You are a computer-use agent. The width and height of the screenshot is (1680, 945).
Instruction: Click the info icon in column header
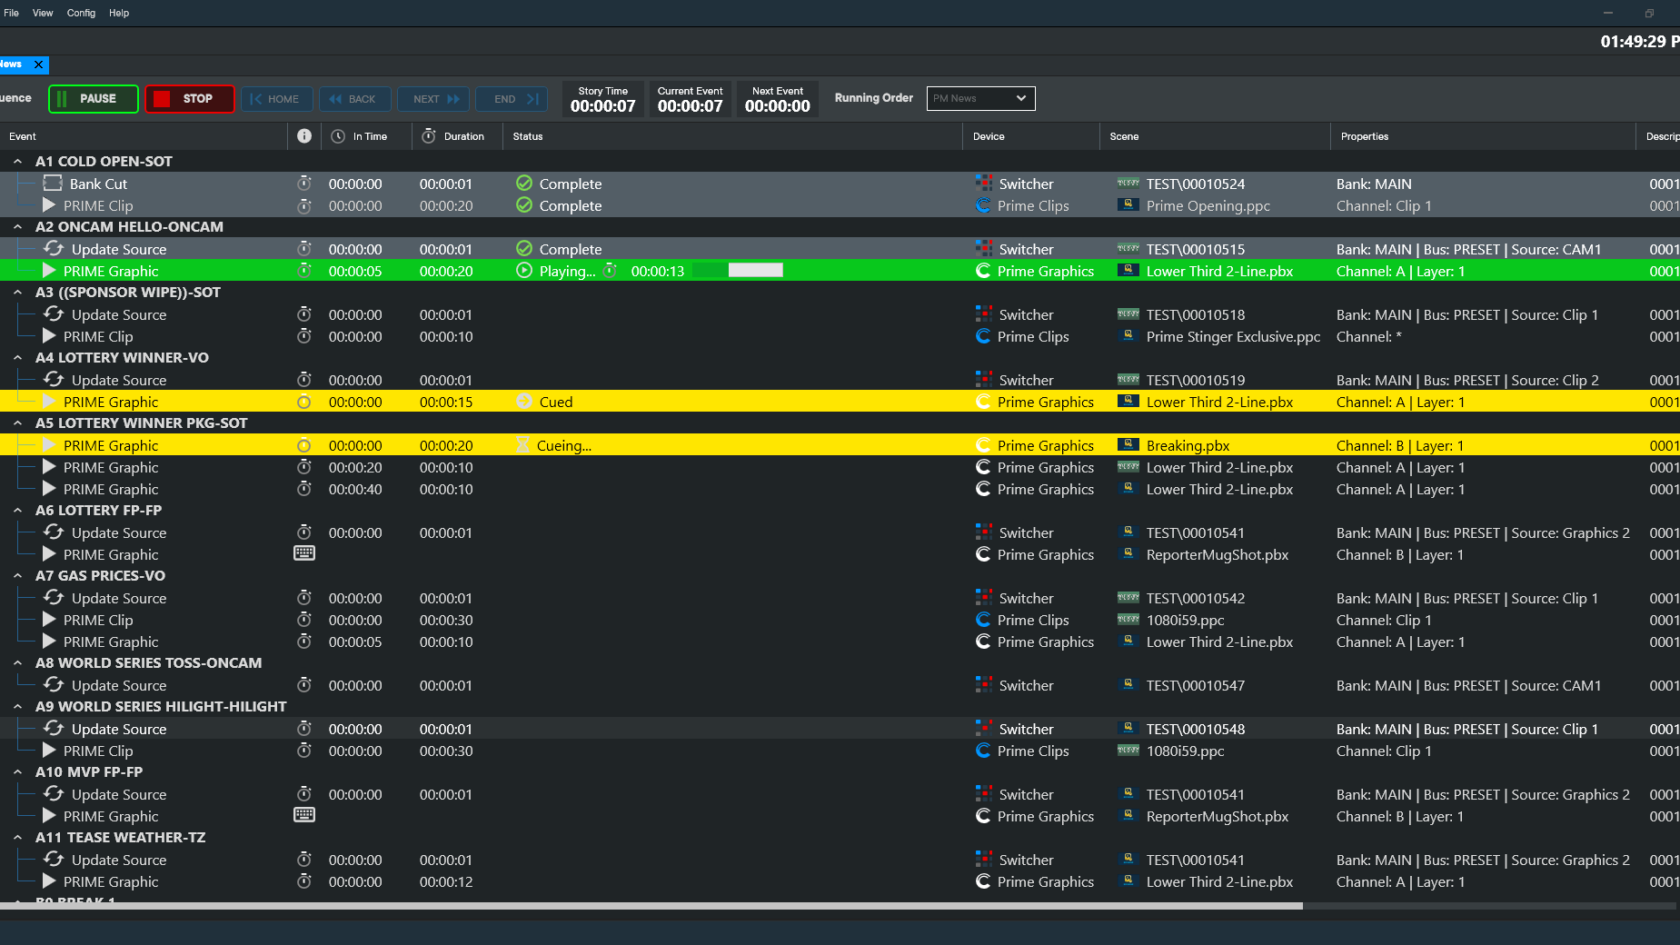[x=304, y=136]
